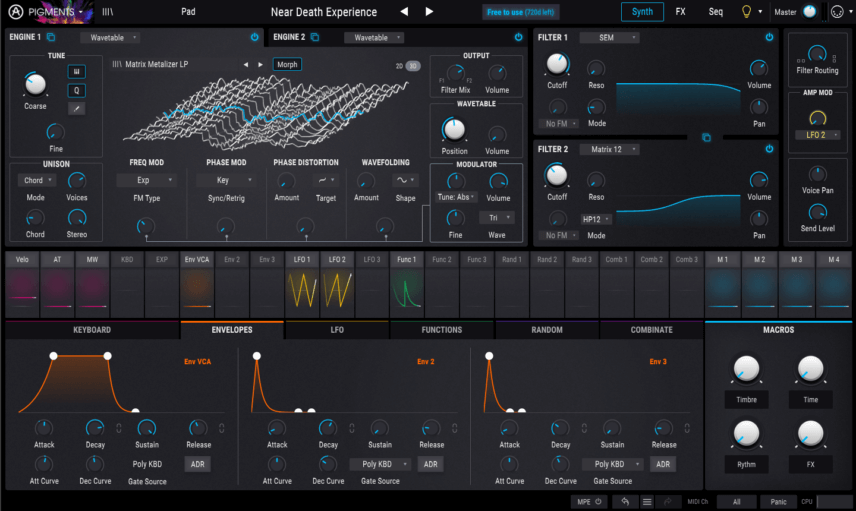The height and width of the screenshot is (511, 856).
Task: Toggle Filter 2 power button
Action: pyautogui.click(x=769, y=148)
